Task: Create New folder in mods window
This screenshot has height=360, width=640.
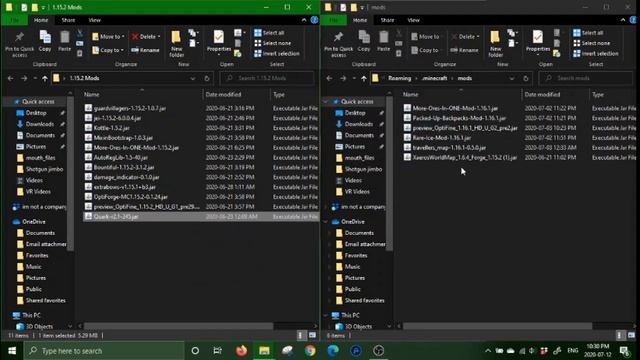Action: coord(496,44)
